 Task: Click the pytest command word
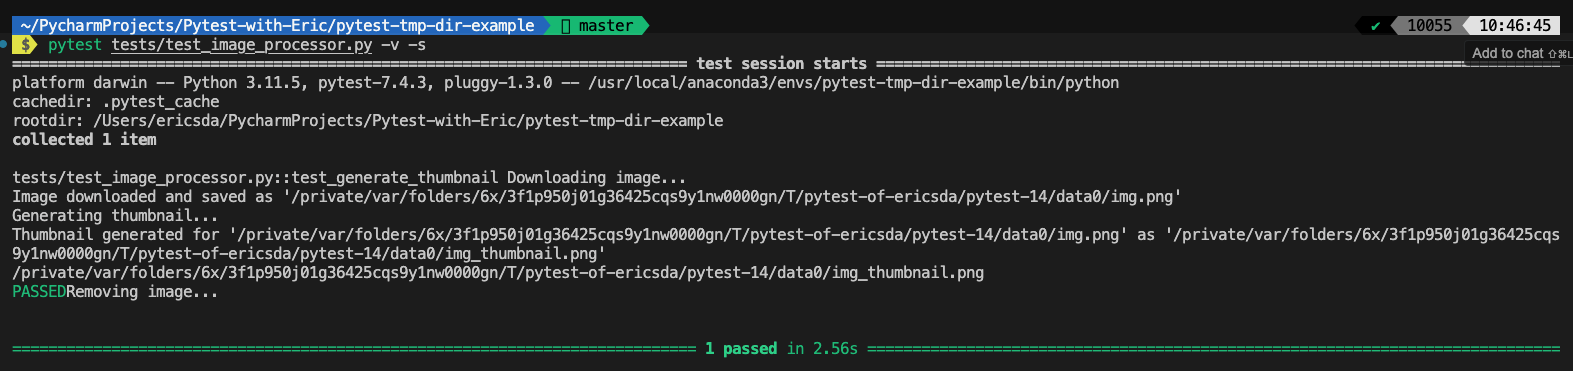pos(75,45)
